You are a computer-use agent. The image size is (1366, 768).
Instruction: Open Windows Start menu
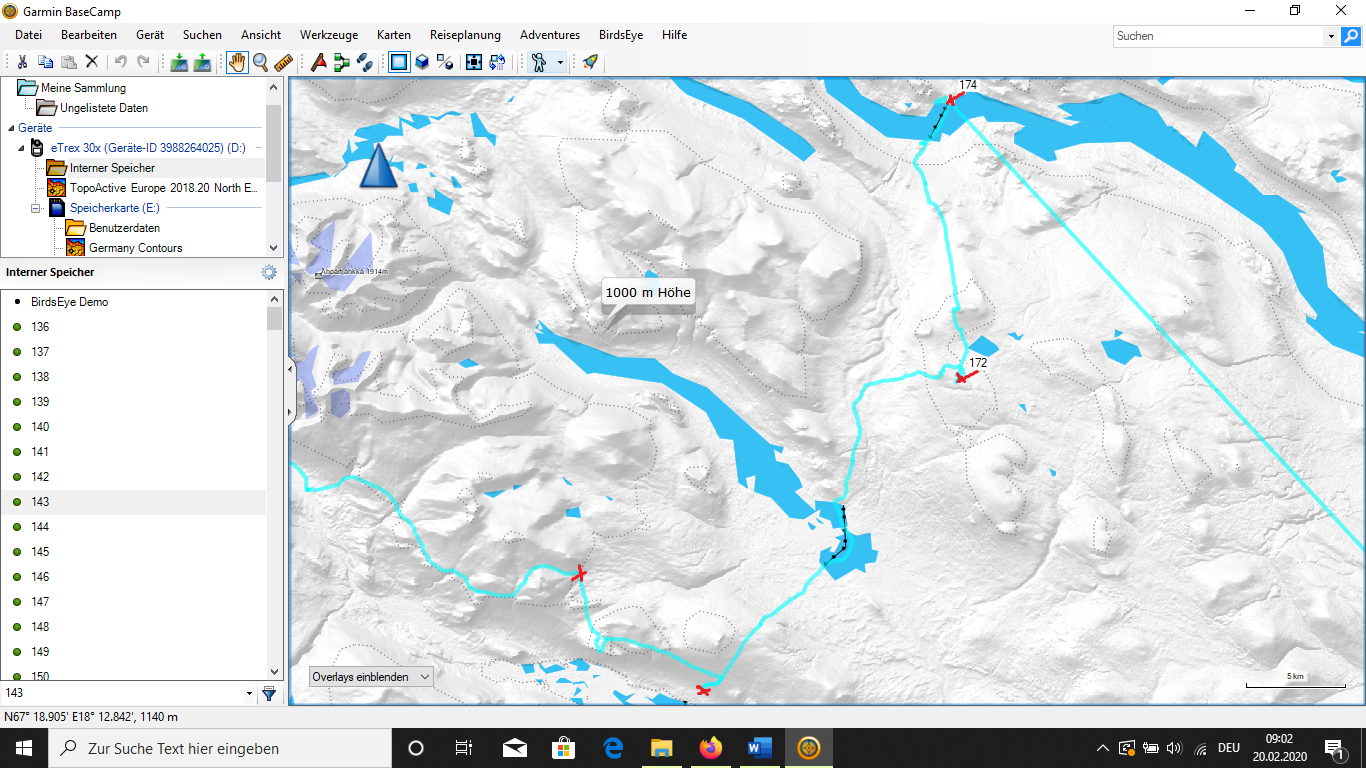click(24, 748)
